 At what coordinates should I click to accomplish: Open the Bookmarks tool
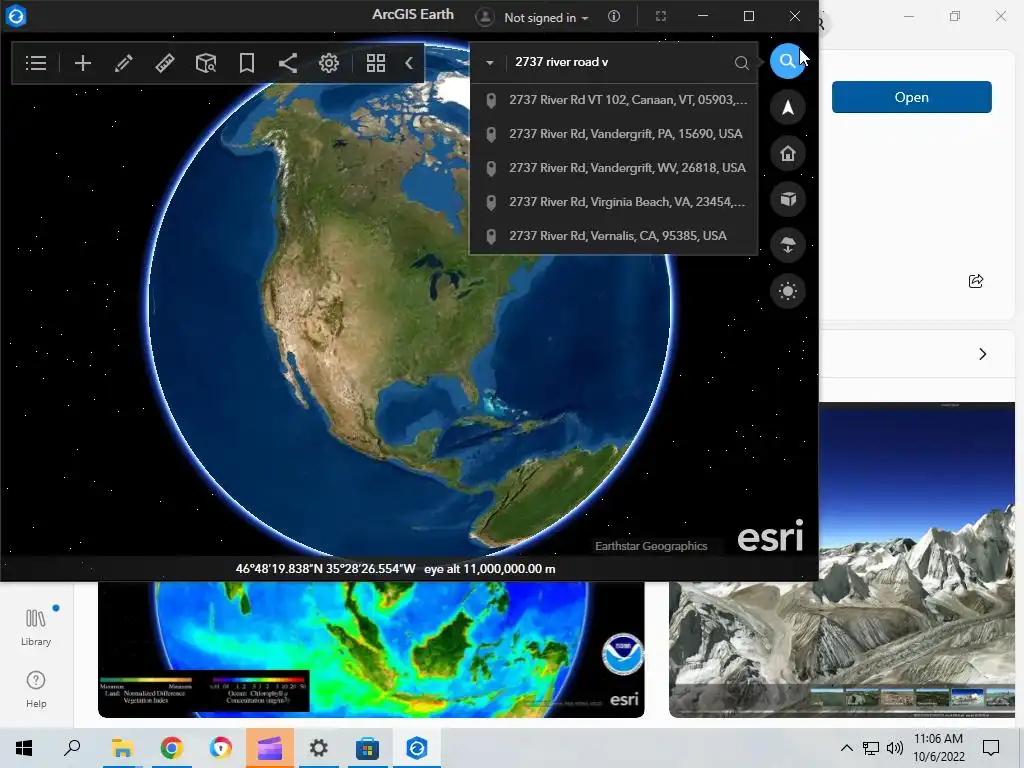point(247,63)
